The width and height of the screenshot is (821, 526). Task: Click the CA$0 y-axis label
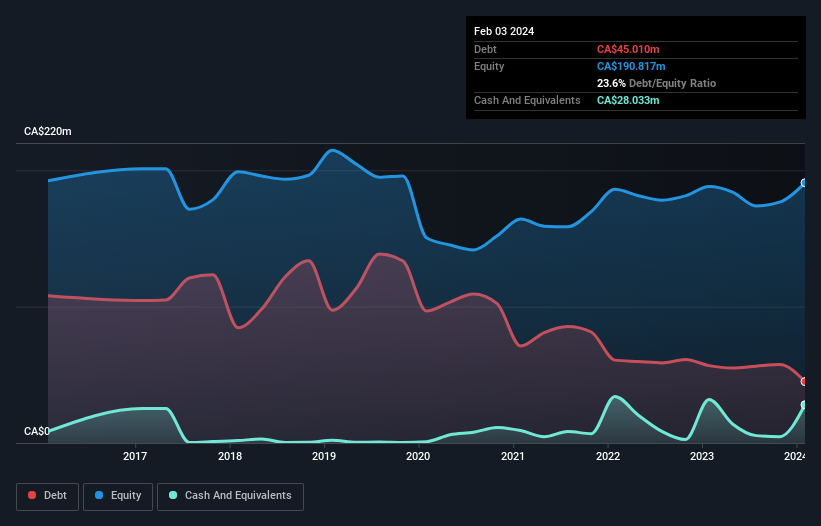pyautogui.click(x=37, y=431)
